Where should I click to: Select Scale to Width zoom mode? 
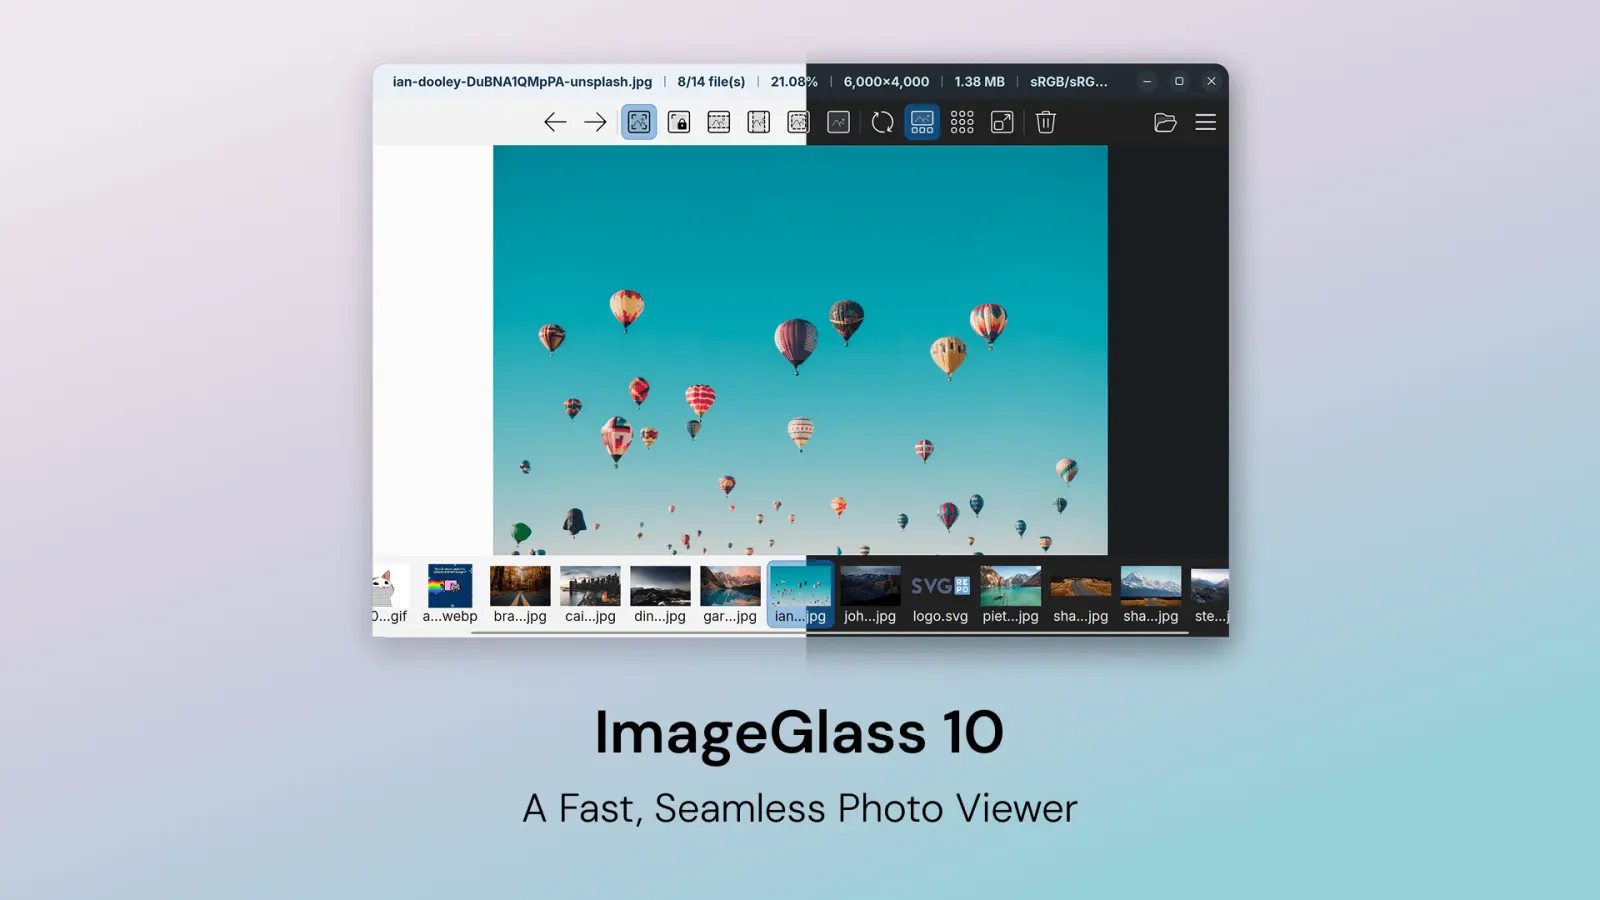click(x=719, y=122)
